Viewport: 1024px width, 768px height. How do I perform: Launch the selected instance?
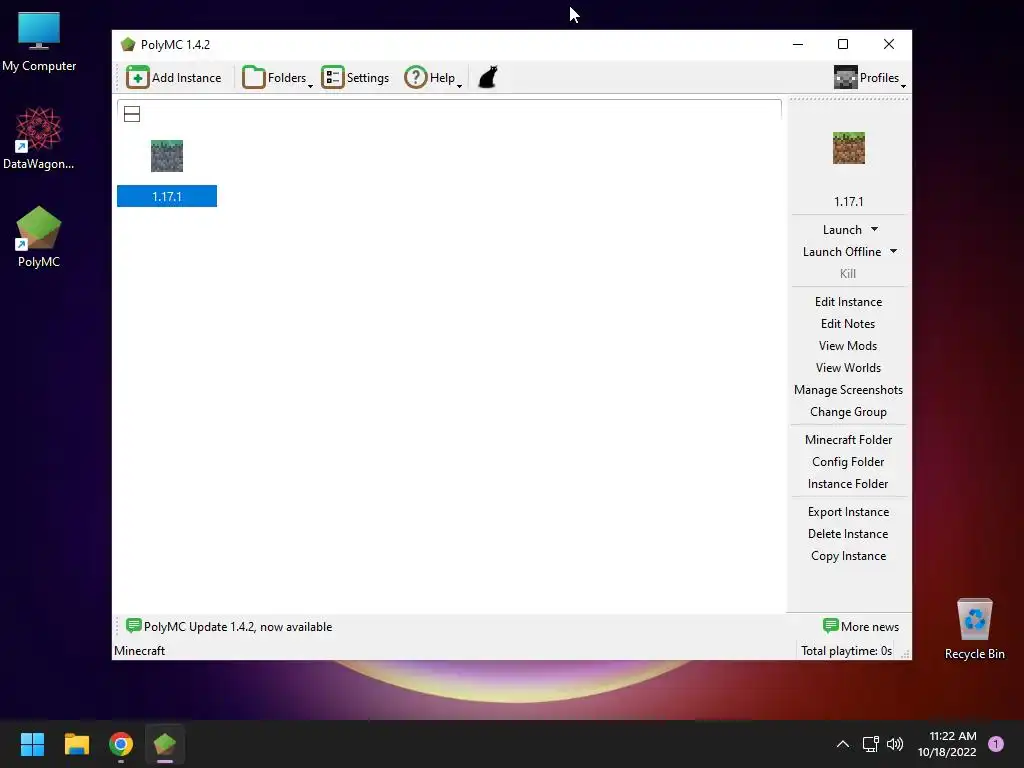[x=842, y=230]
